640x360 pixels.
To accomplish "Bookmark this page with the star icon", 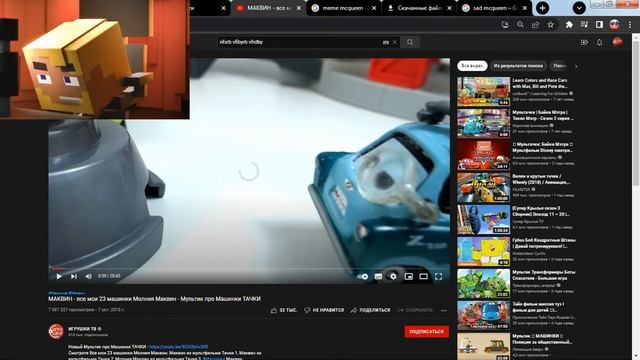I will click(550, 24).
